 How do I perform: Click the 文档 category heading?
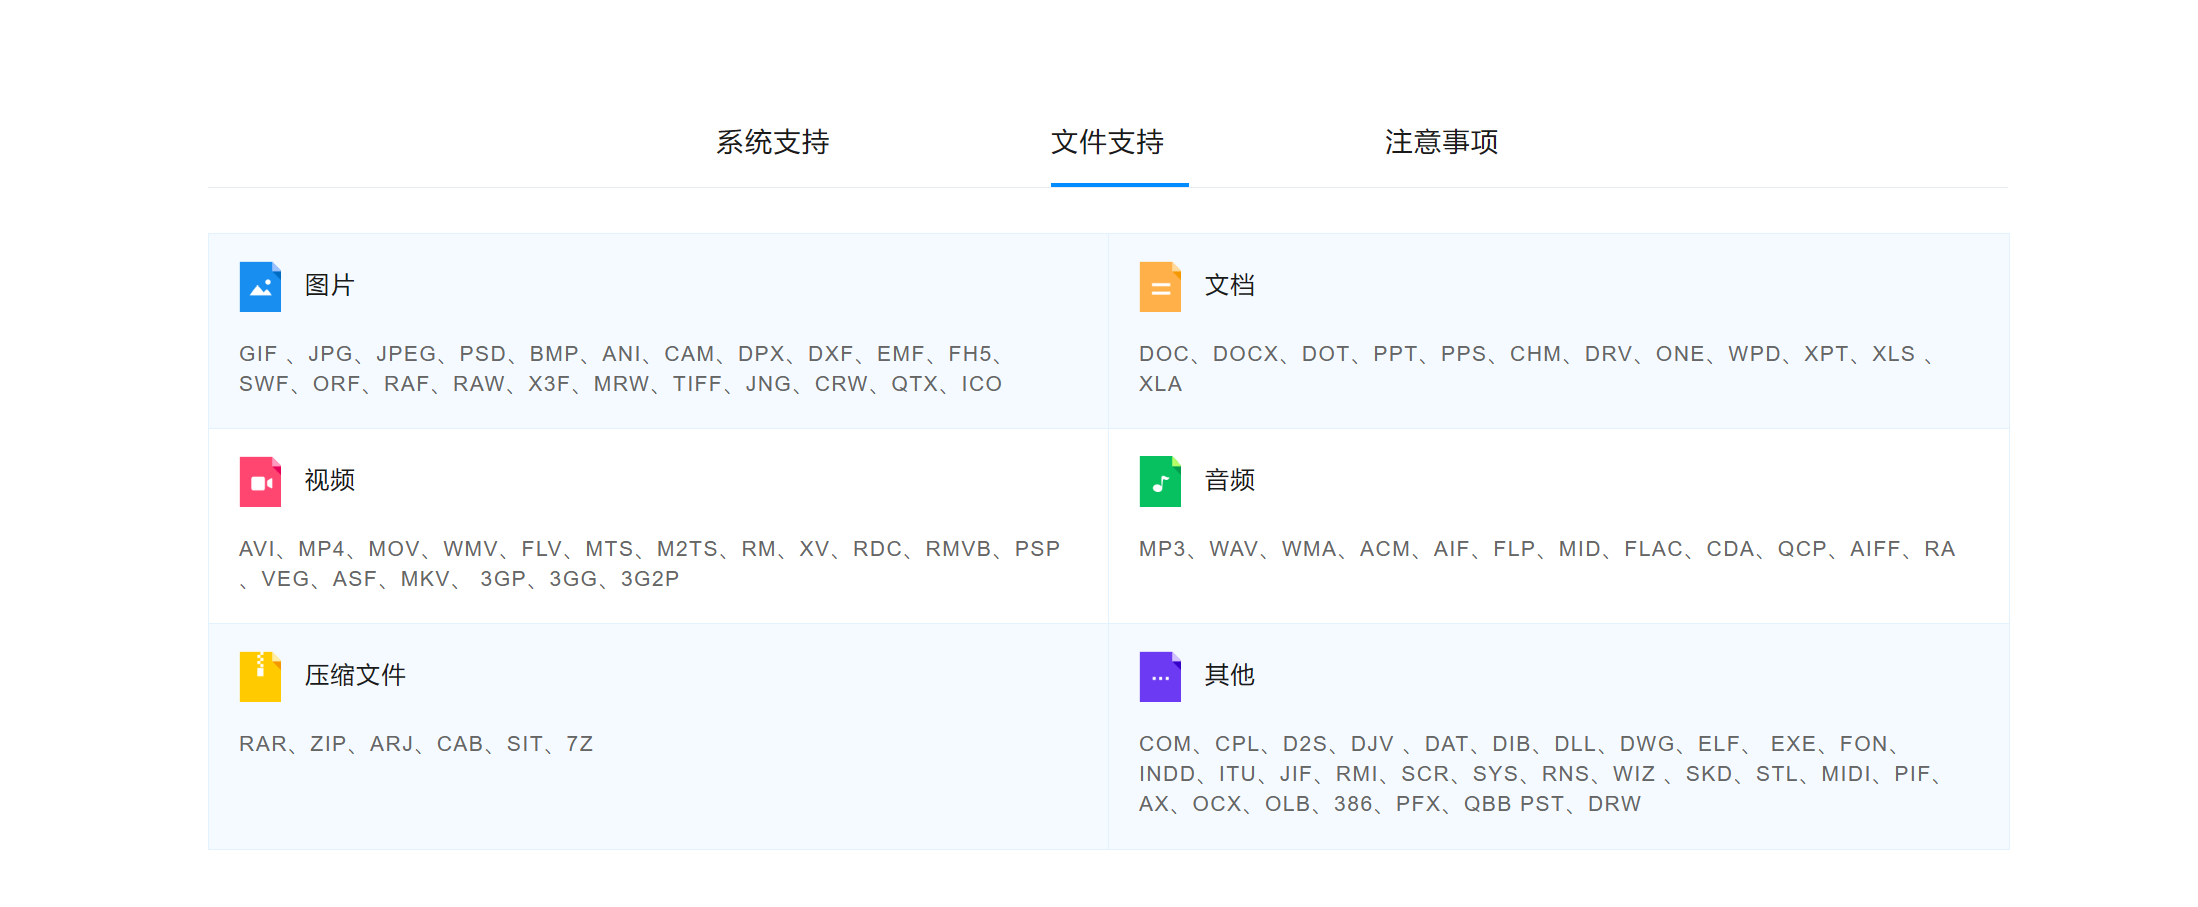click(1230, 286)
